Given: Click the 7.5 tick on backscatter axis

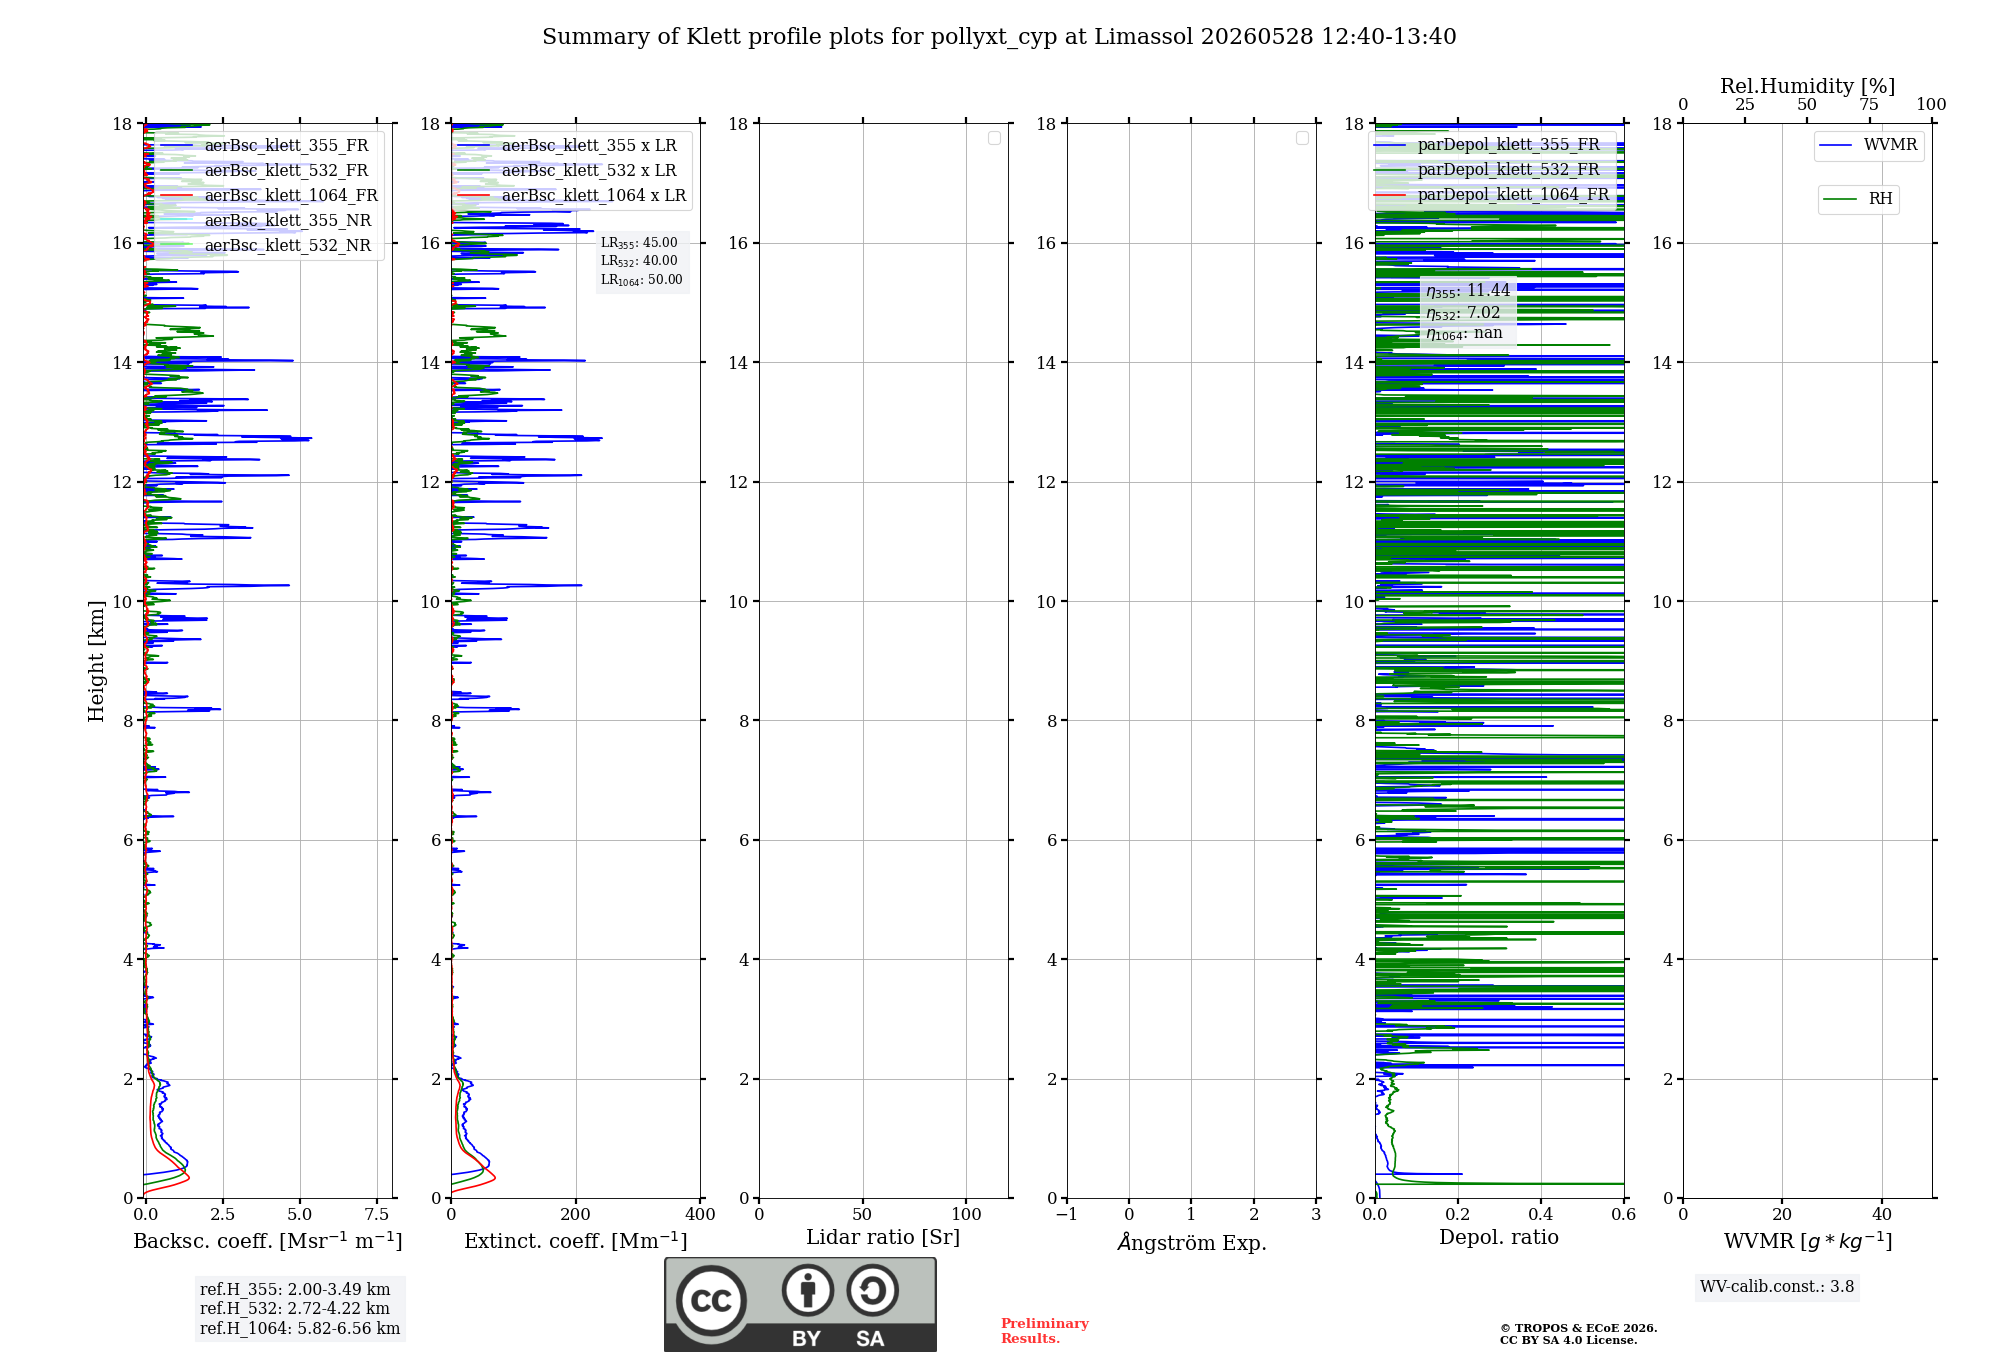Looking at the screenshot, I should [377, 1215].
